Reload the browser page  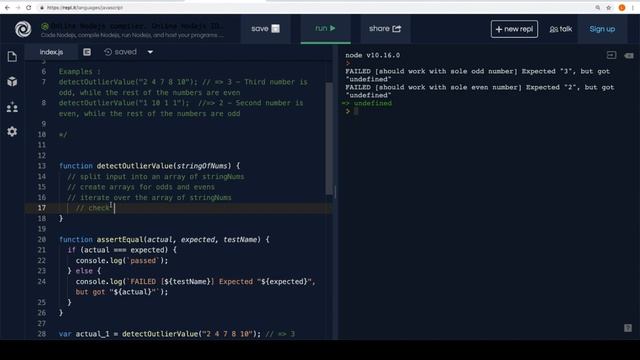29,7
